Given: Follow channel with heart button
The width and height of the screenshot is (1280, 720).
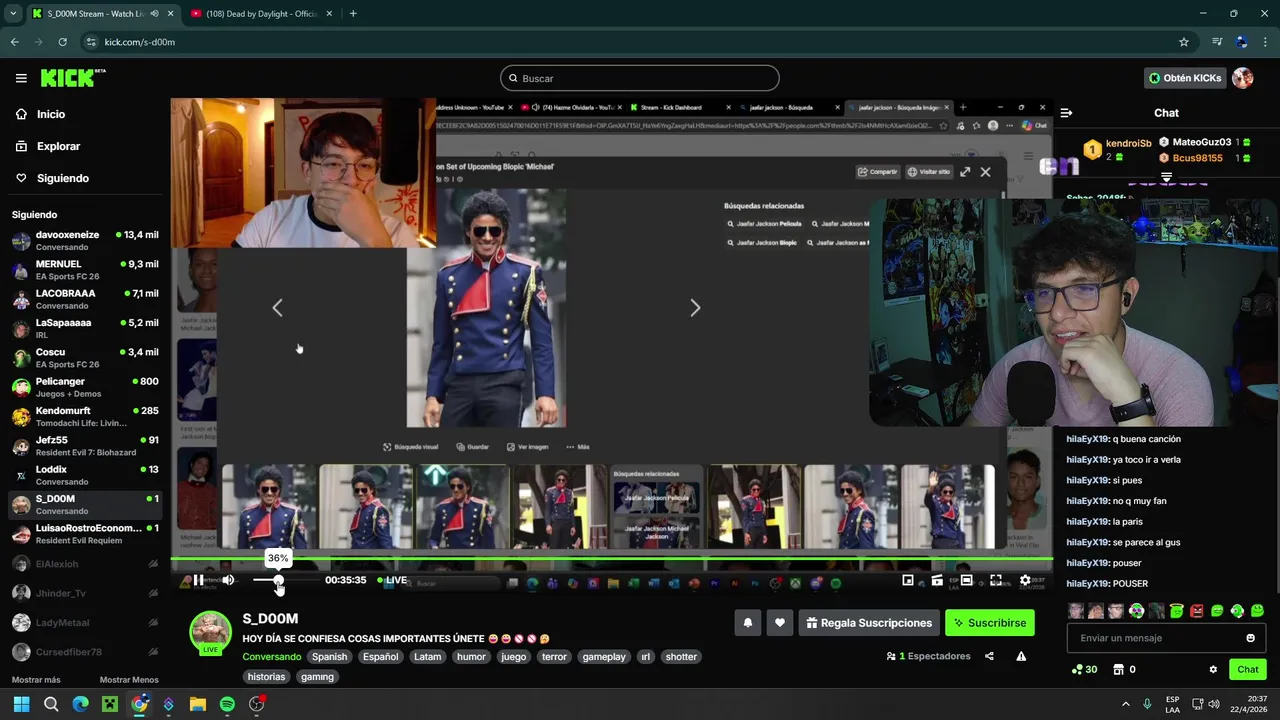Looking at the screenshot, I should [780, 623].
